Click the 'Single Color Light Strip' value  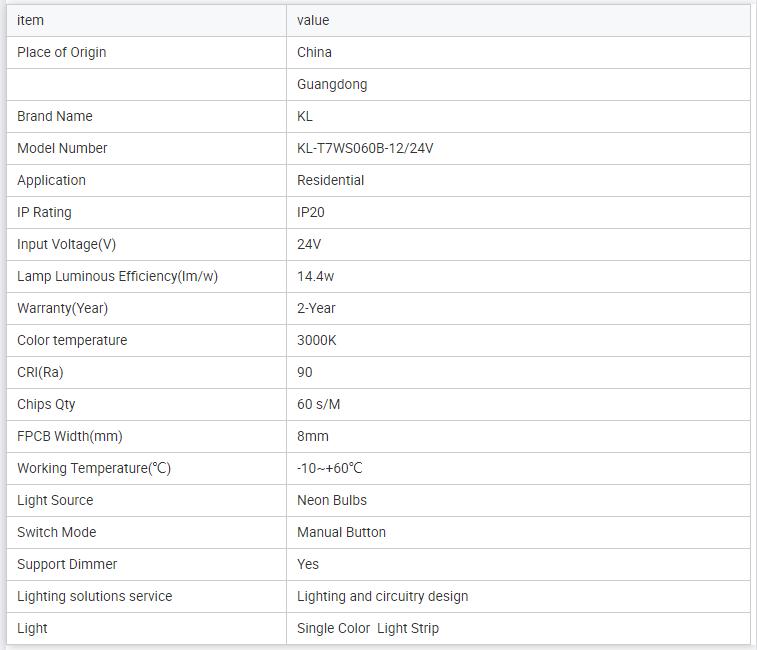pyautogui.click(x=368, y=628)
